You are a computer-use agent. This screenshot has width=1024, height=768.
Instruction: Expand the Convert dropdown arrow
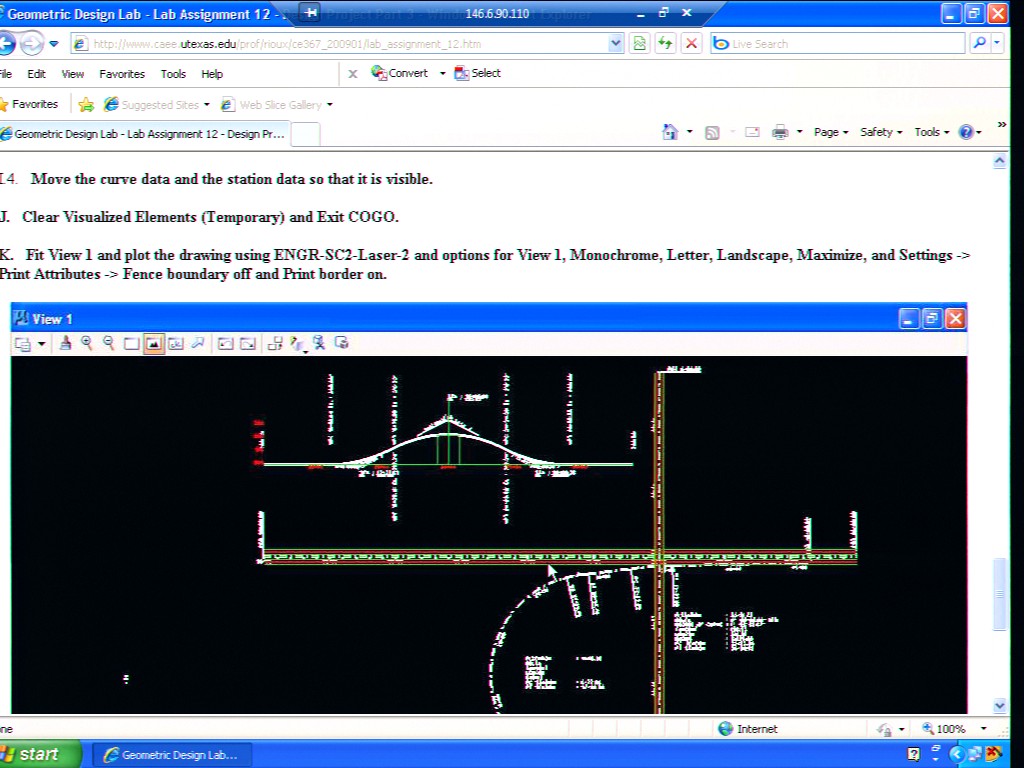(442, 73)
